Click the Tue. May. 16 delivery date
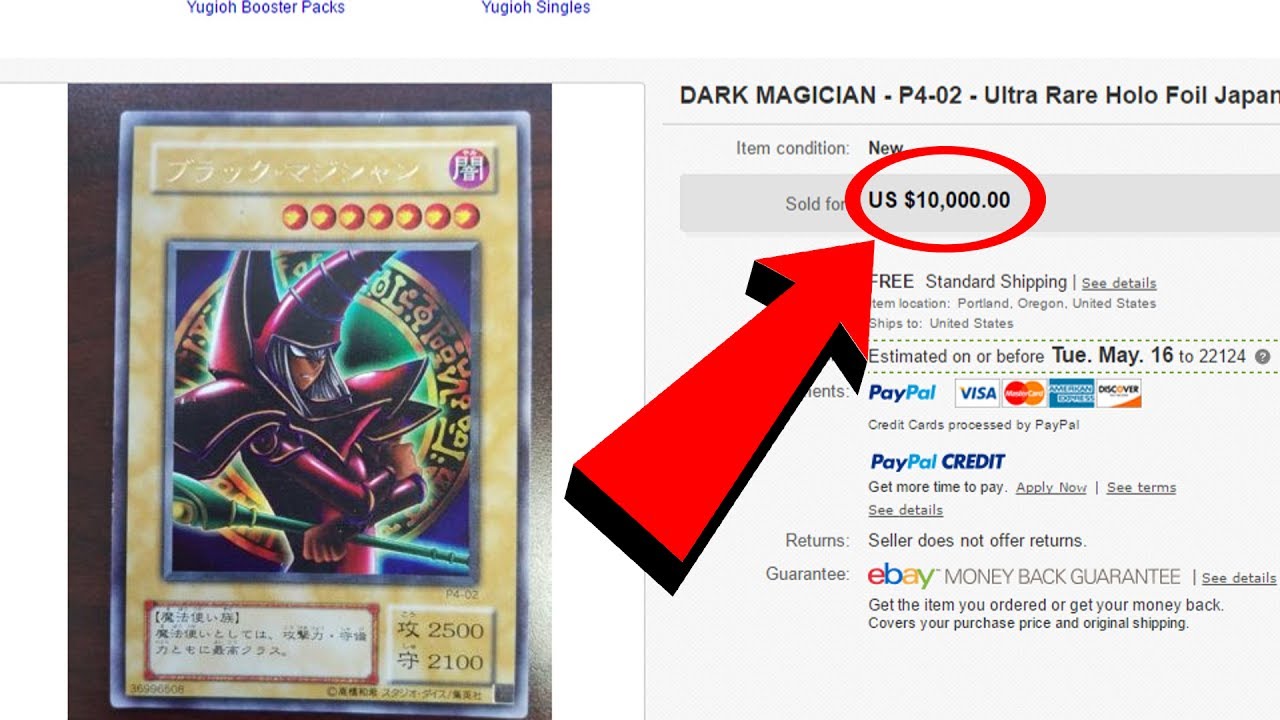 click(1112, 356)
